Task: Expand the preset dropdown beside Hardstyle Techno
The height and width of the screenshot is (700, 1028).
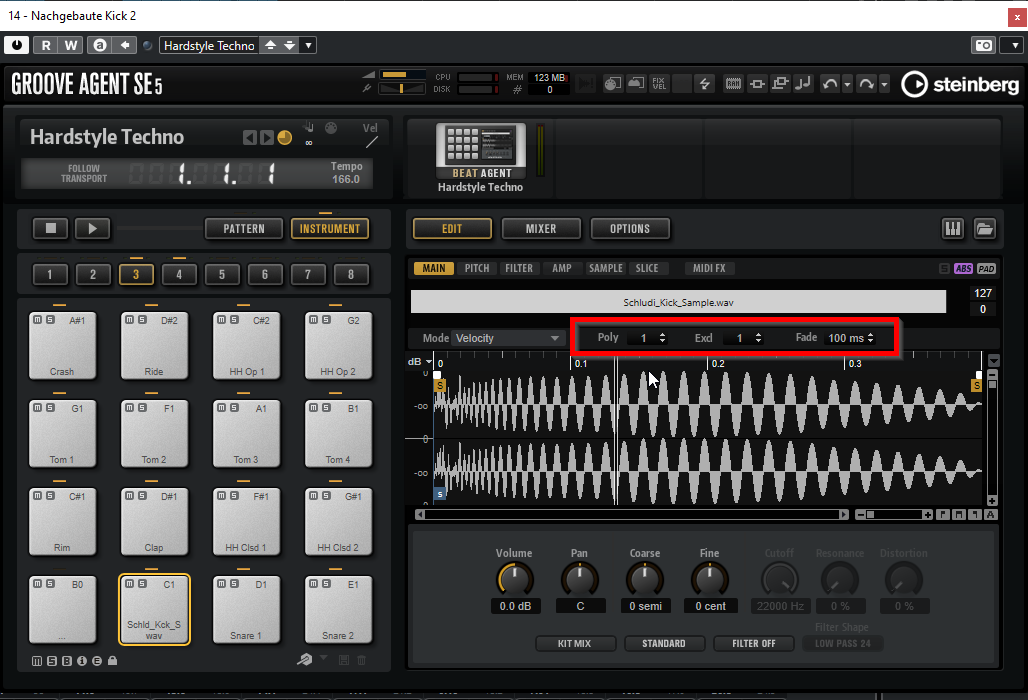Action: click(x=308, y=45)
